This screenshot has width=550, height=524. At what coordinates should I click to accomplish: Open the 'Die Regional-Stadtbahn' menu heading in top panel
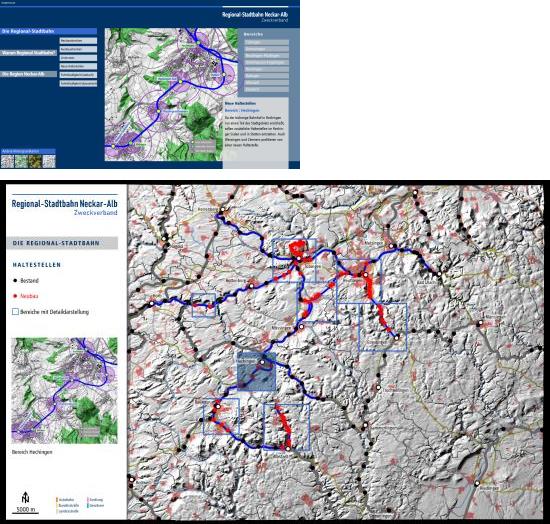click(x=48, y=31)
